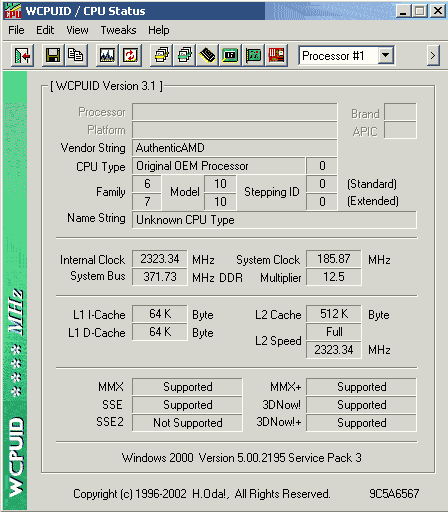Click the exit door toolbar icon
Image resolution: width=448 pixels, height=512 pixels.
(x=22, y=55)
